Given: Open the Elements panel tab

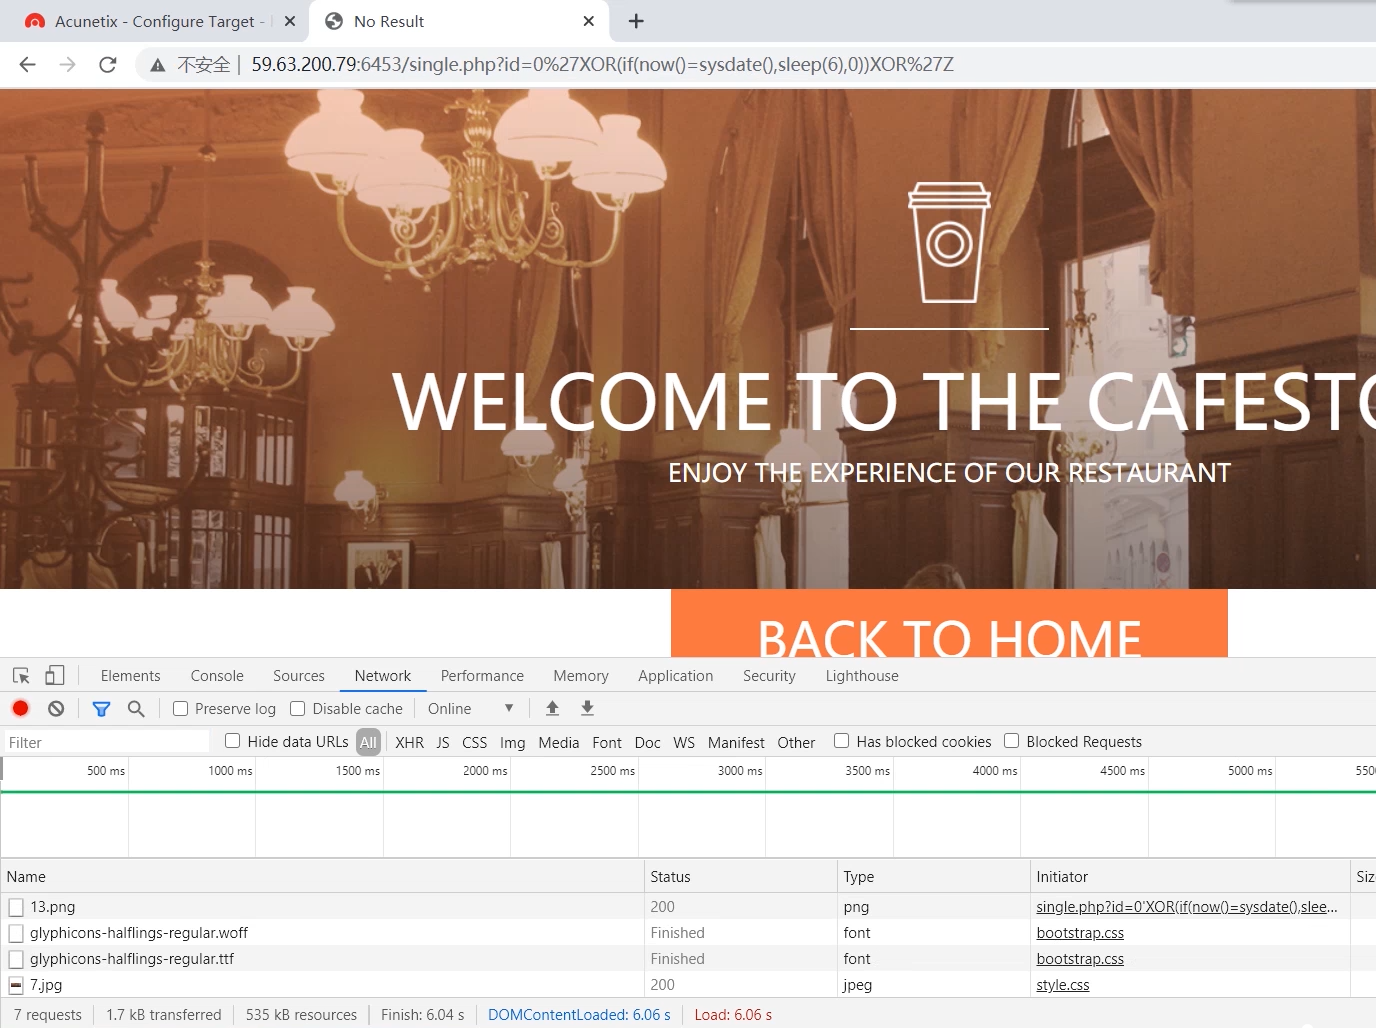Looking at the screenshot, I should pyautogui.click(x=130, y=676).
